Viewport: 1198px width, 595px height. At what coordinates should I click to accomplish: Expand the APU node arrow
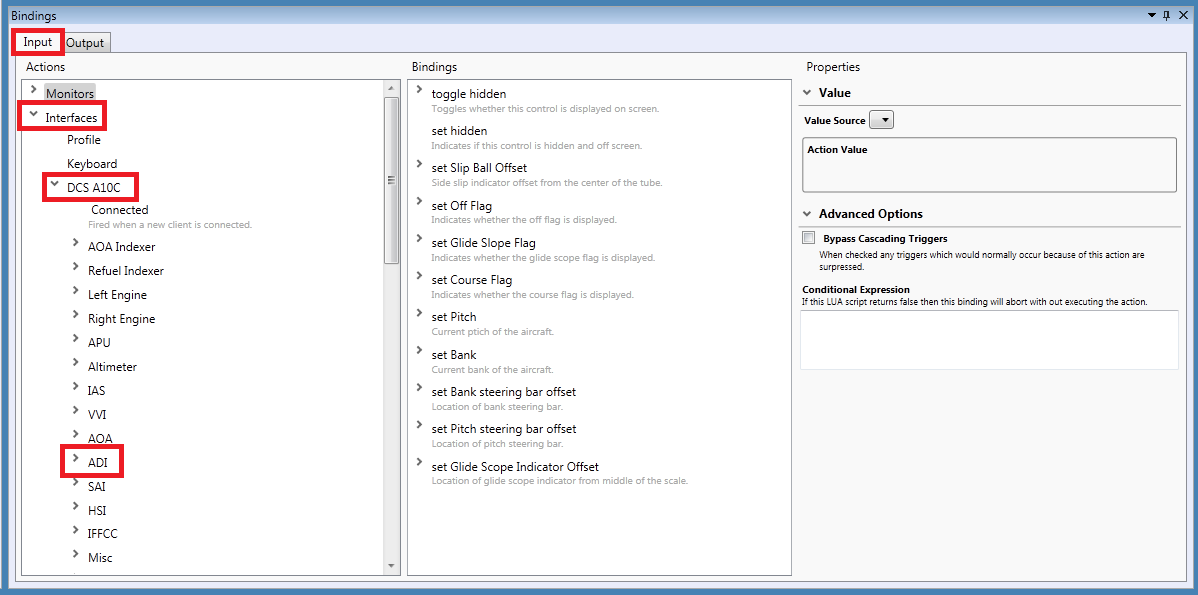point(76,338)
